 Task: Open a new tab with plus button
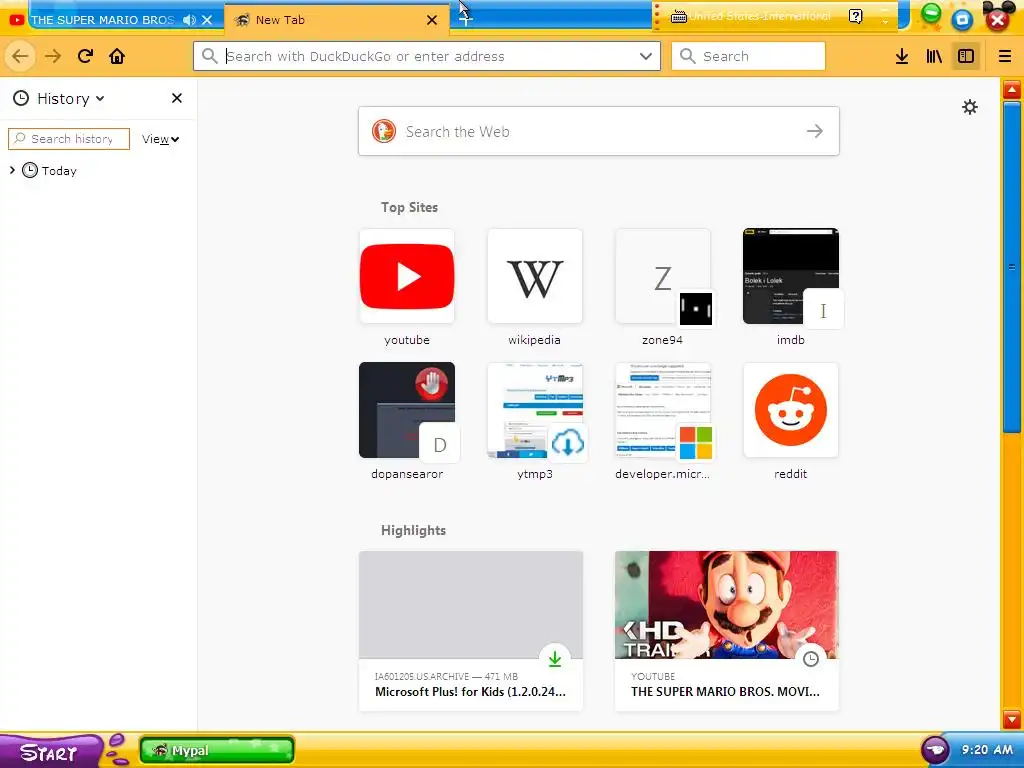pos(465,19)
